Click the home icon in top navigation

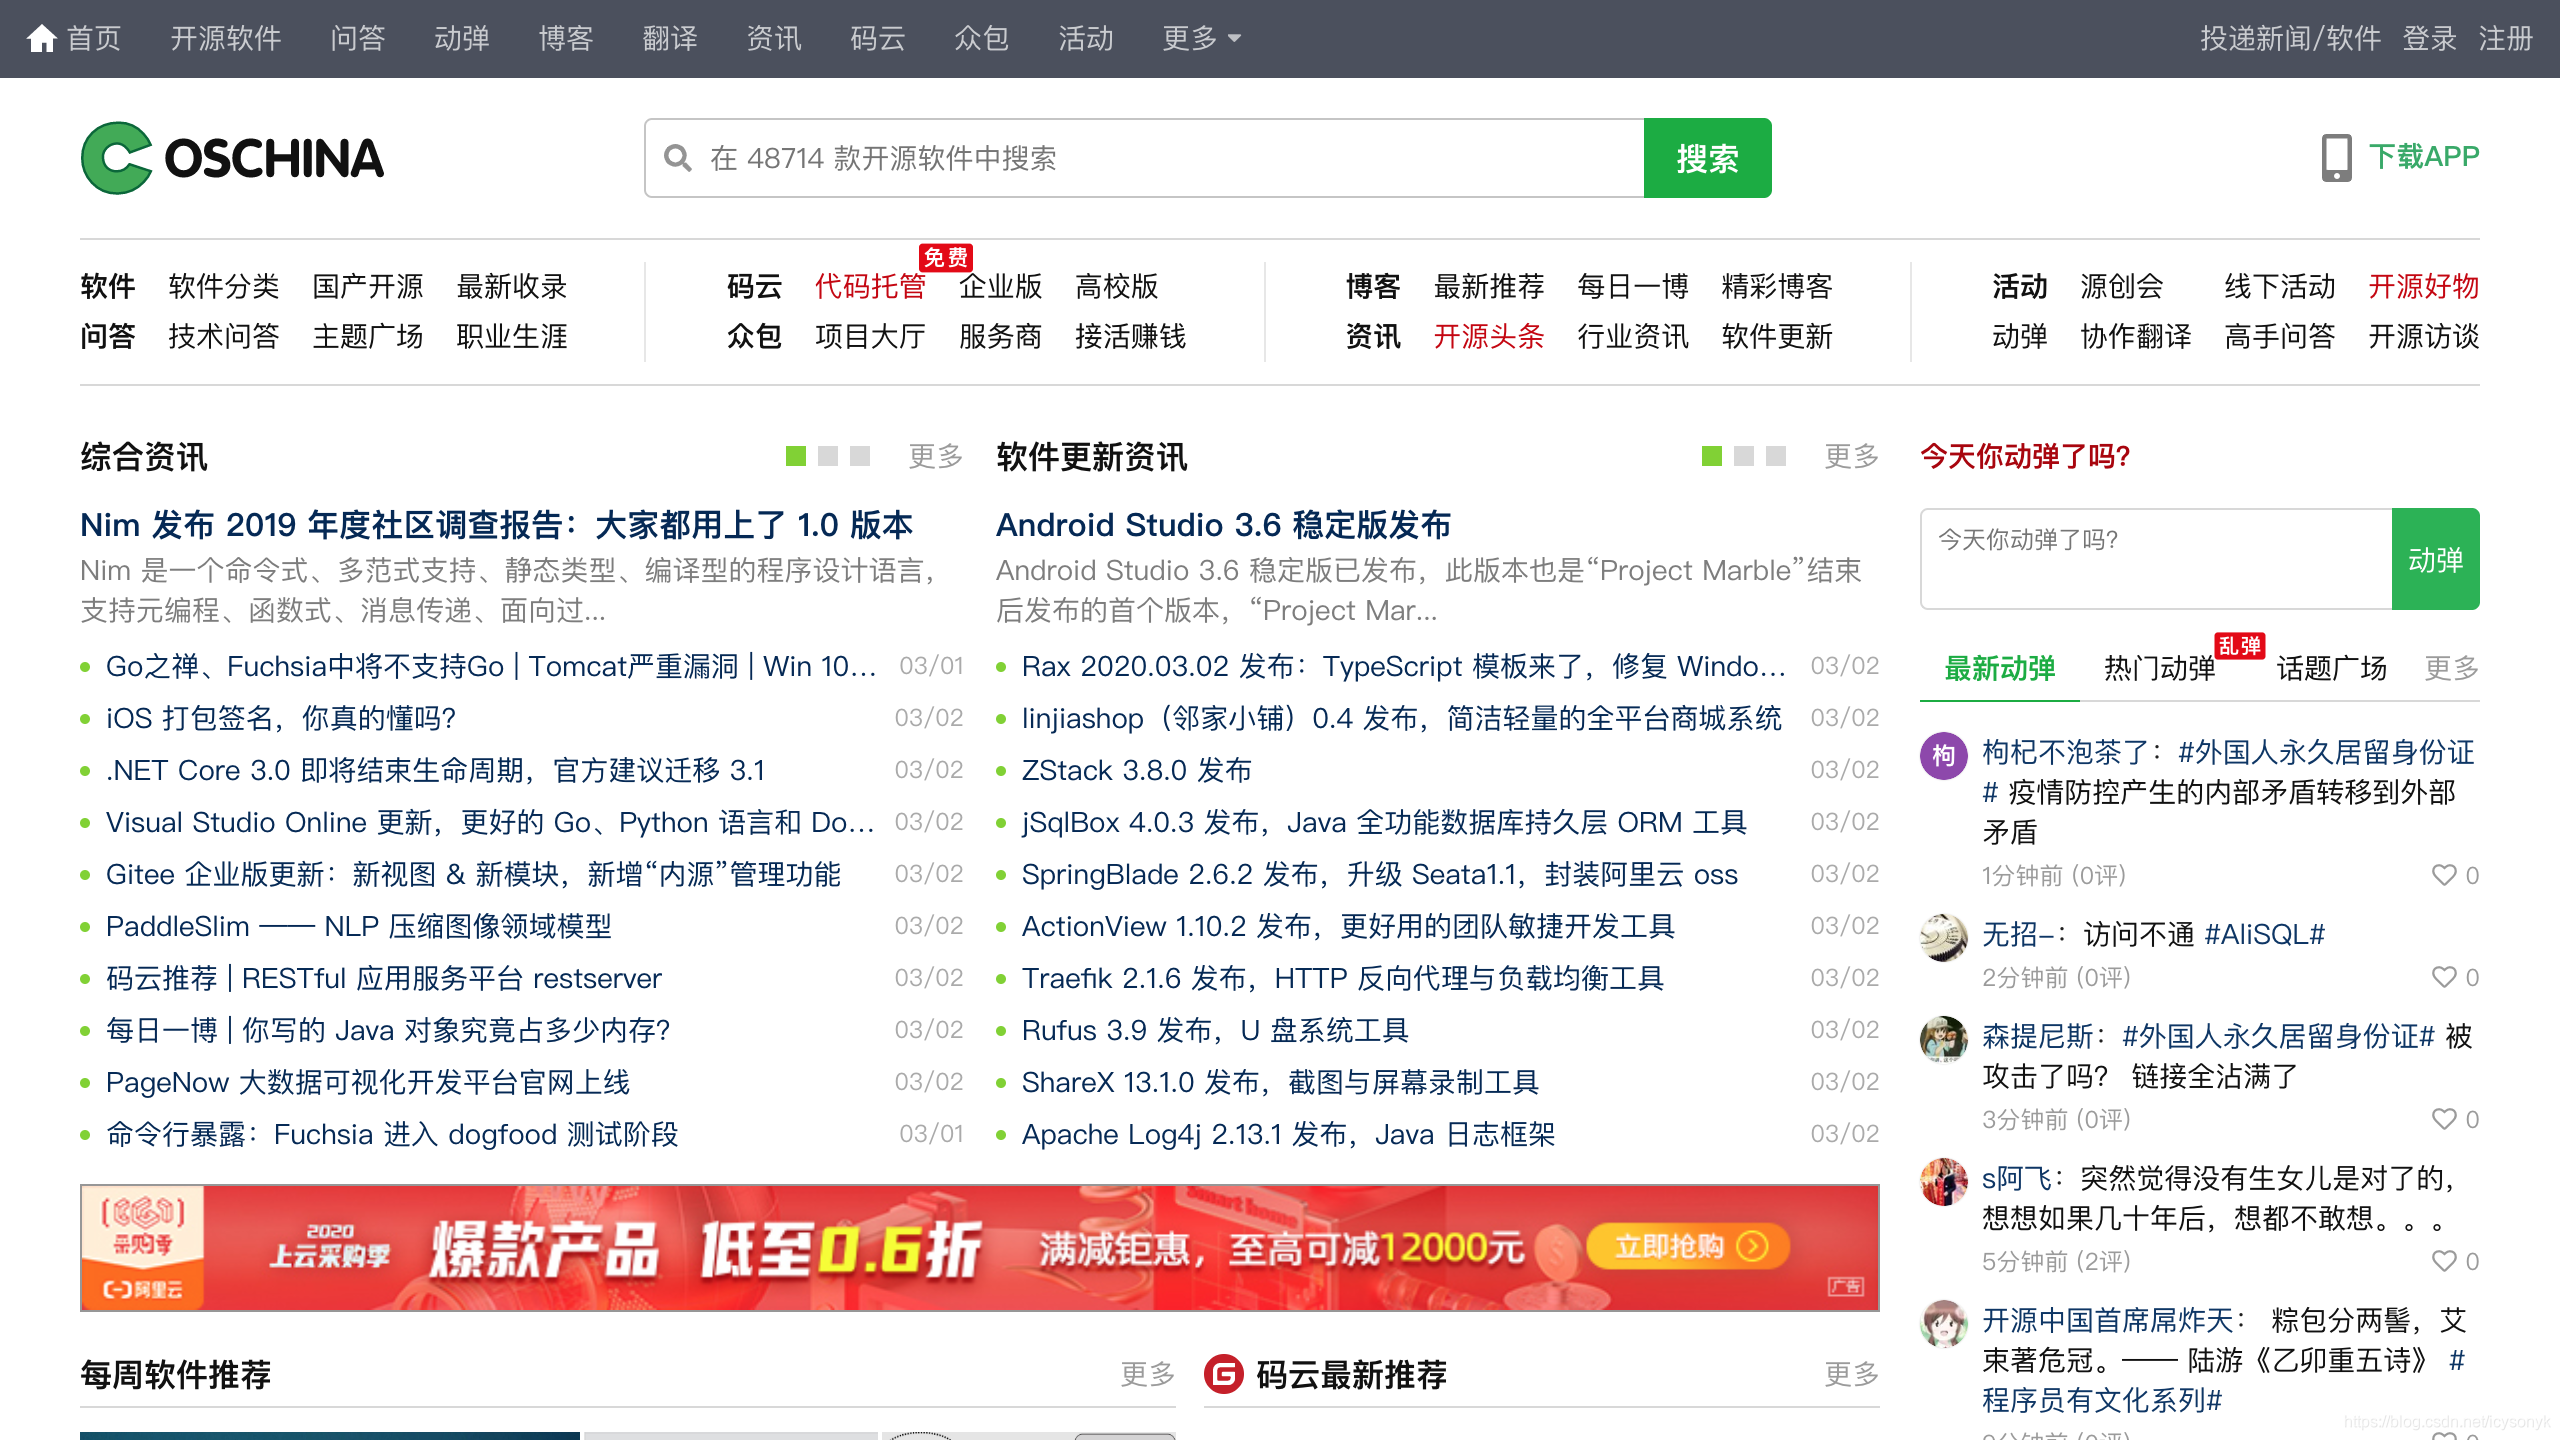[x=42, y=38]
